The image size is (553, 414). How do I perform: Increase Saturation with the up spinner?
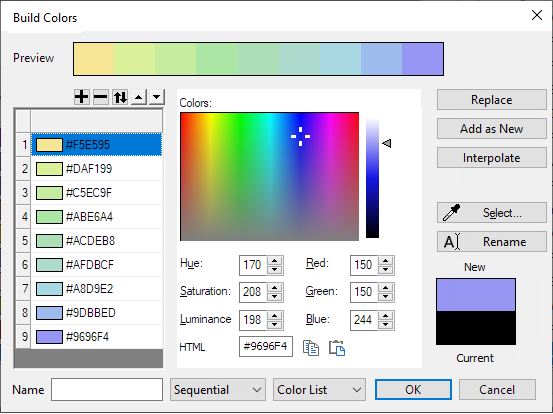pos(275,288)
